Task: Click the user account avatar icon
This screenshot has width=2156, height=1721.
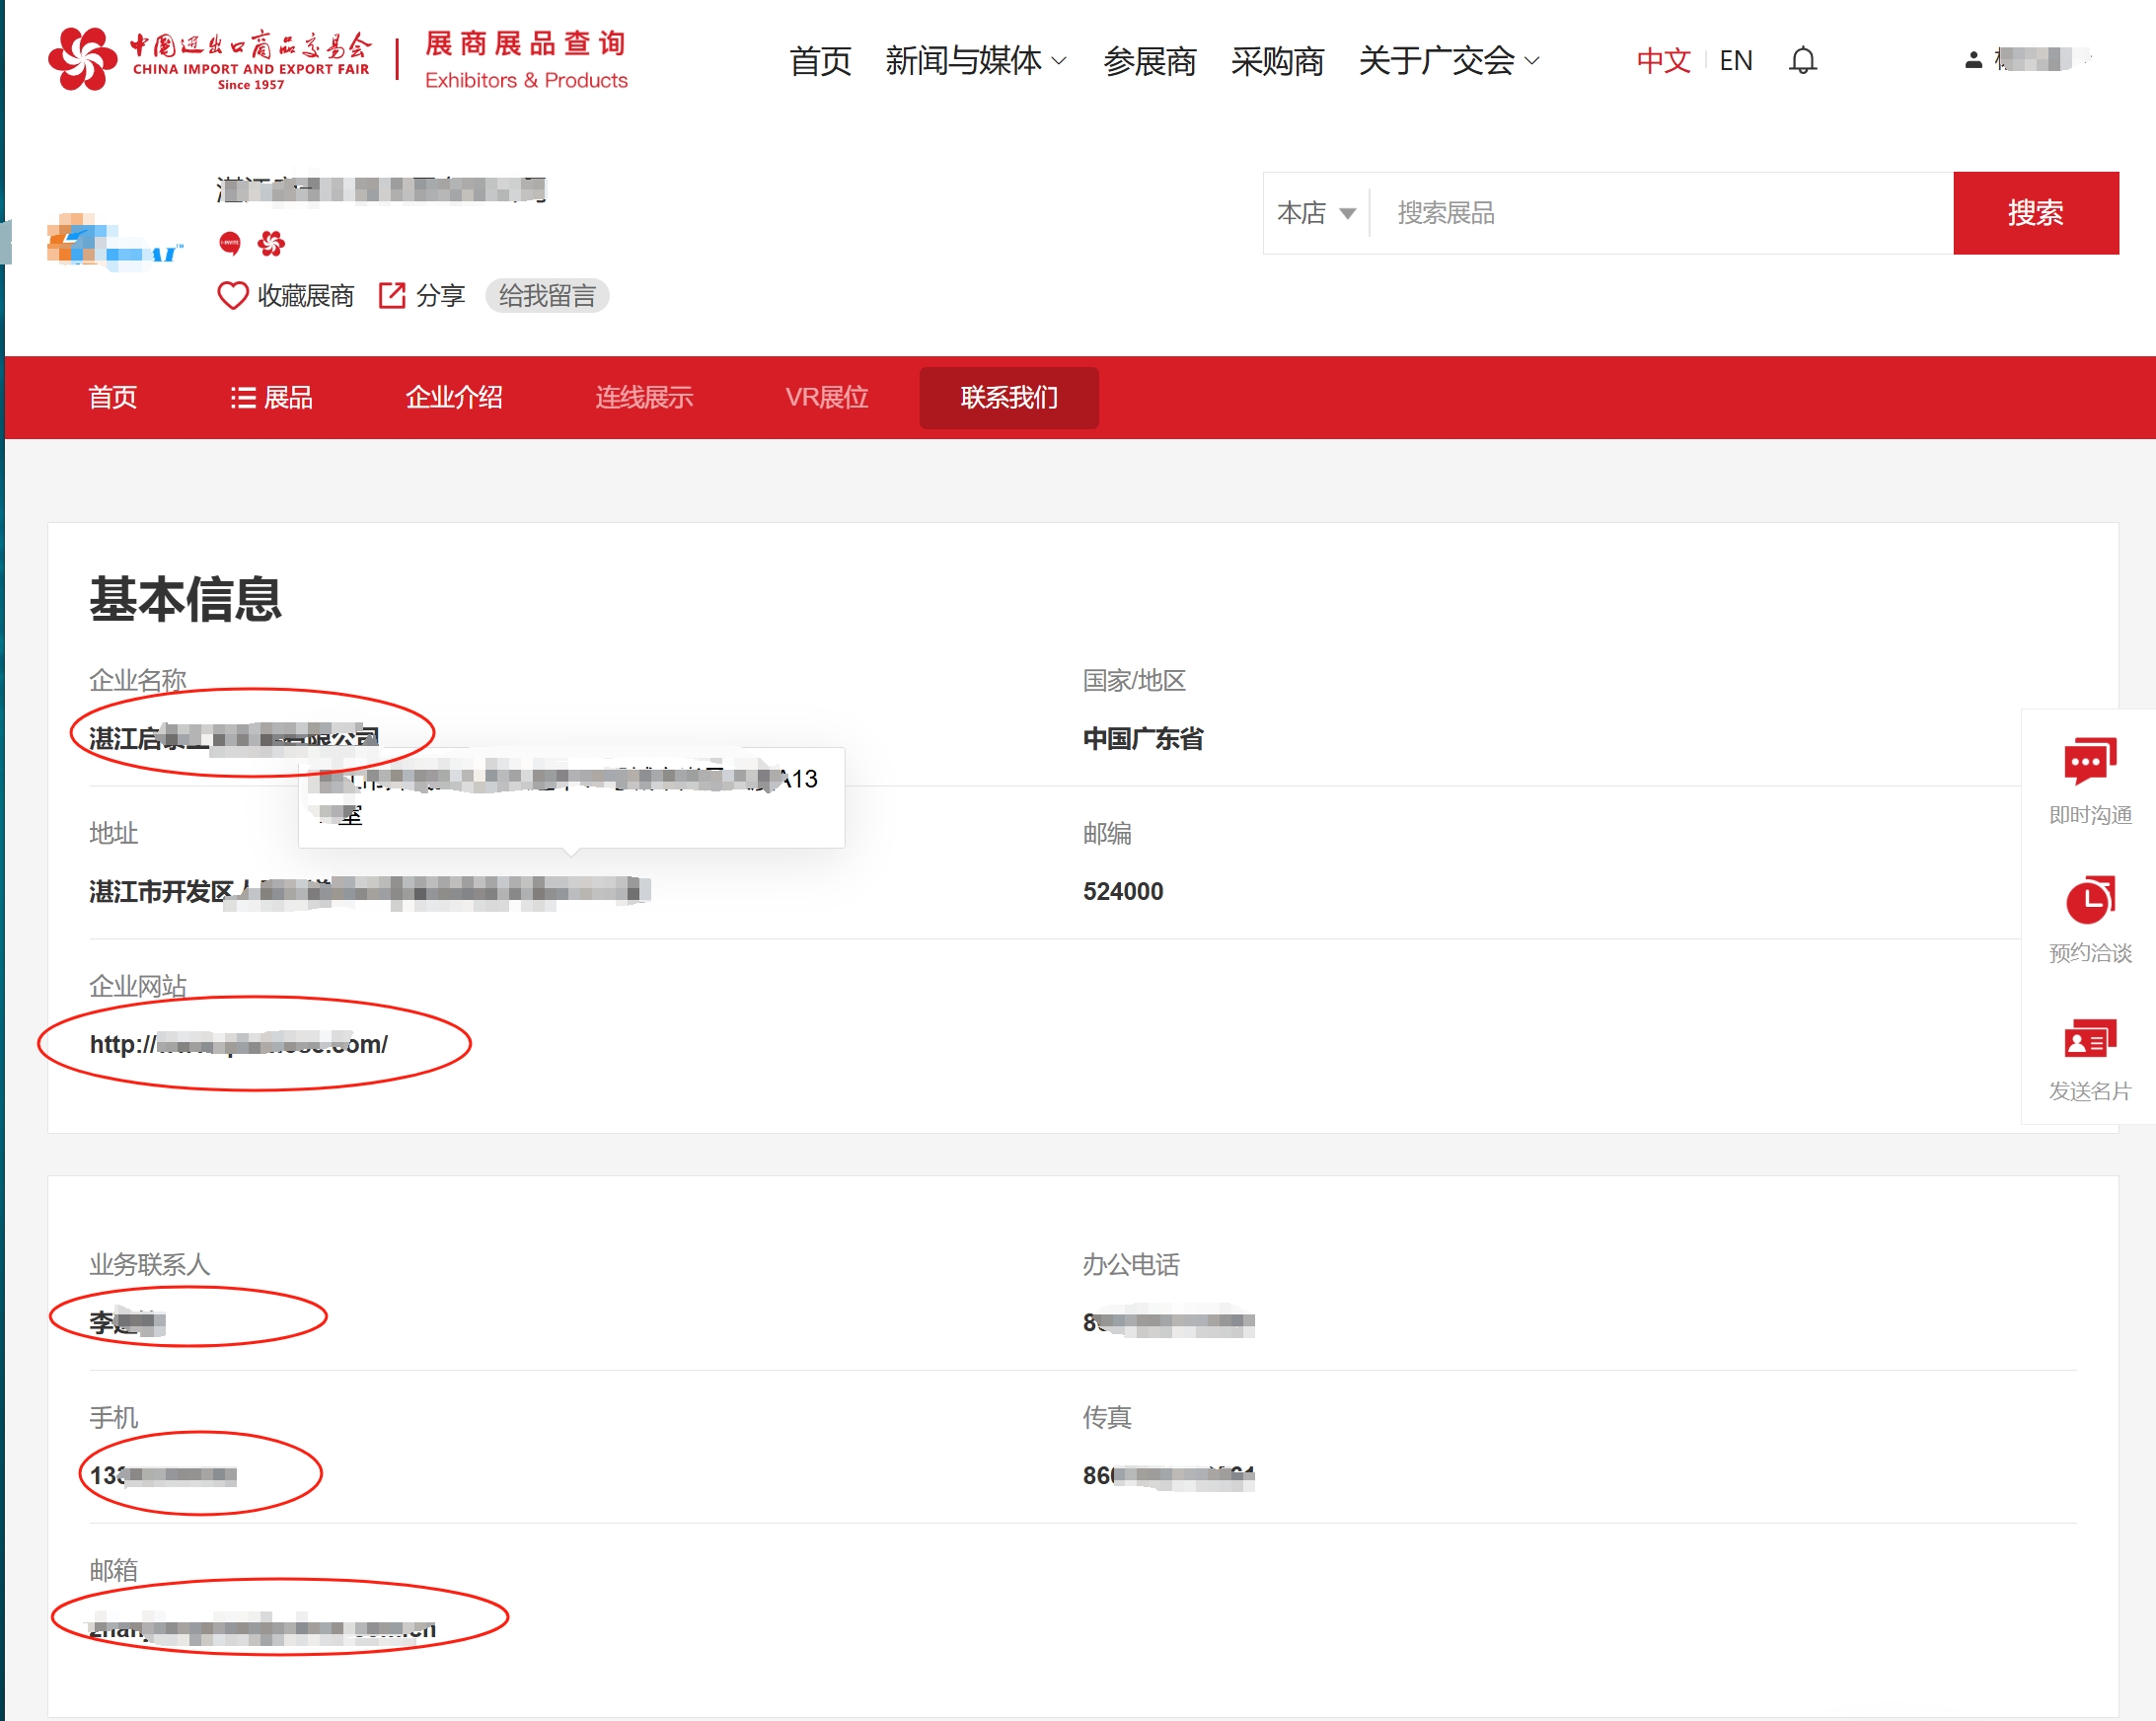Action: 1973,61
